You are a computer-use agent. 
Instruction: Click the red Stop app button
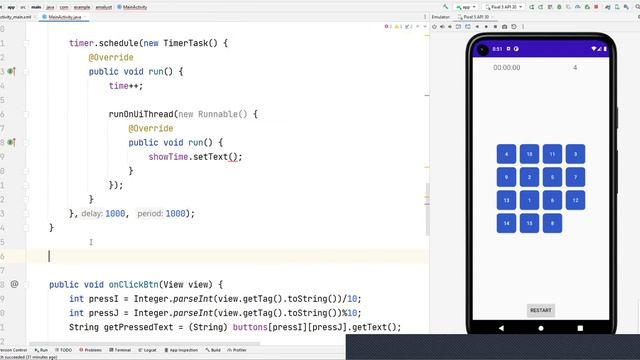click(596, 7)
